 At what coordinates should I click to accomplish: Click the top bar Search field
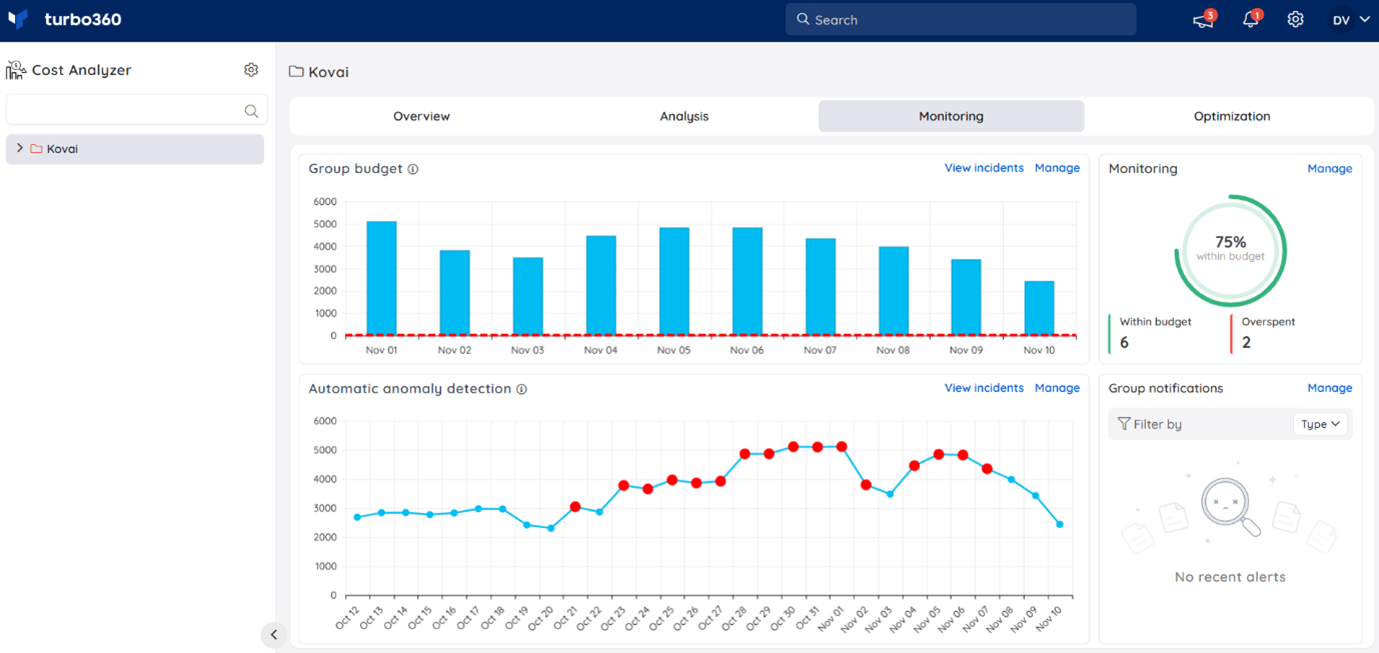pos(960,18)
